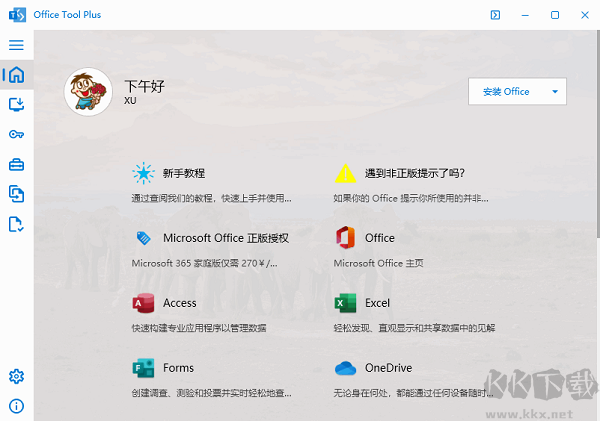600x421 pixels.
Task: Open Microsoft Office 正版授权 link
Action: tap(226, 238)
